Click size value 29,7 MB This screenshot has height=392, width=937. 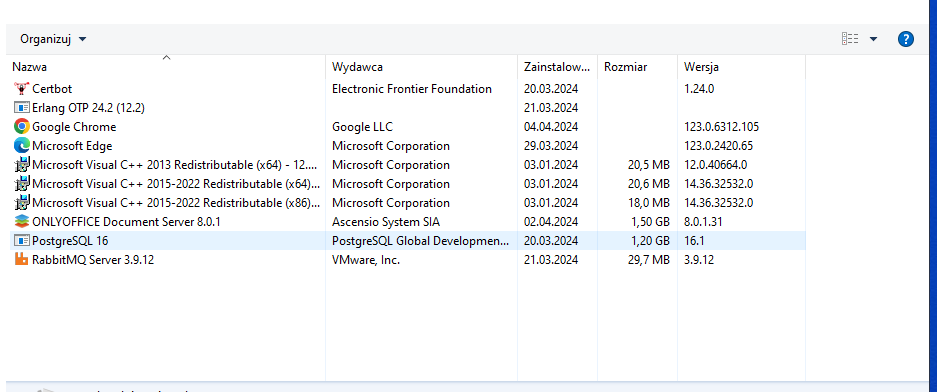tap(649, 260)
